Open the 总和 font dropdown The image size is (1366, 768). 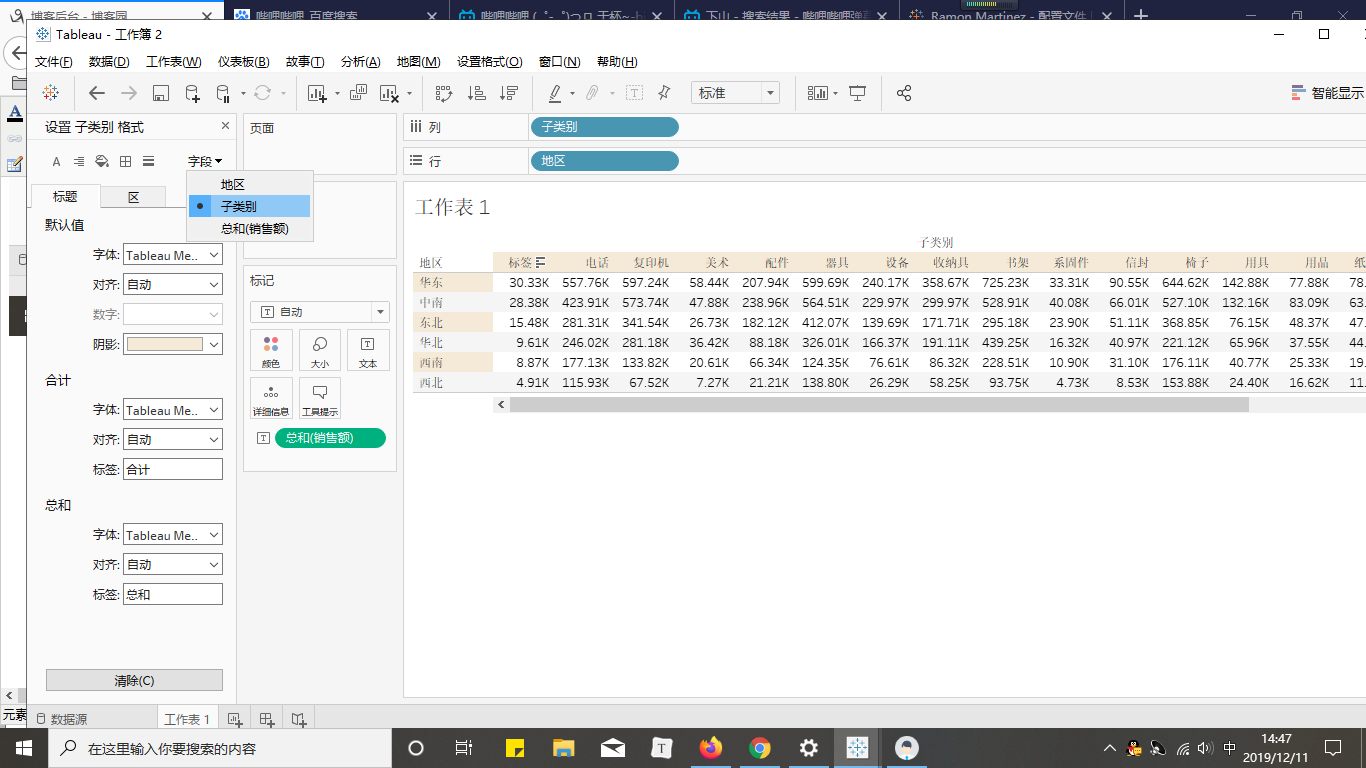click(x=173, y=535)
